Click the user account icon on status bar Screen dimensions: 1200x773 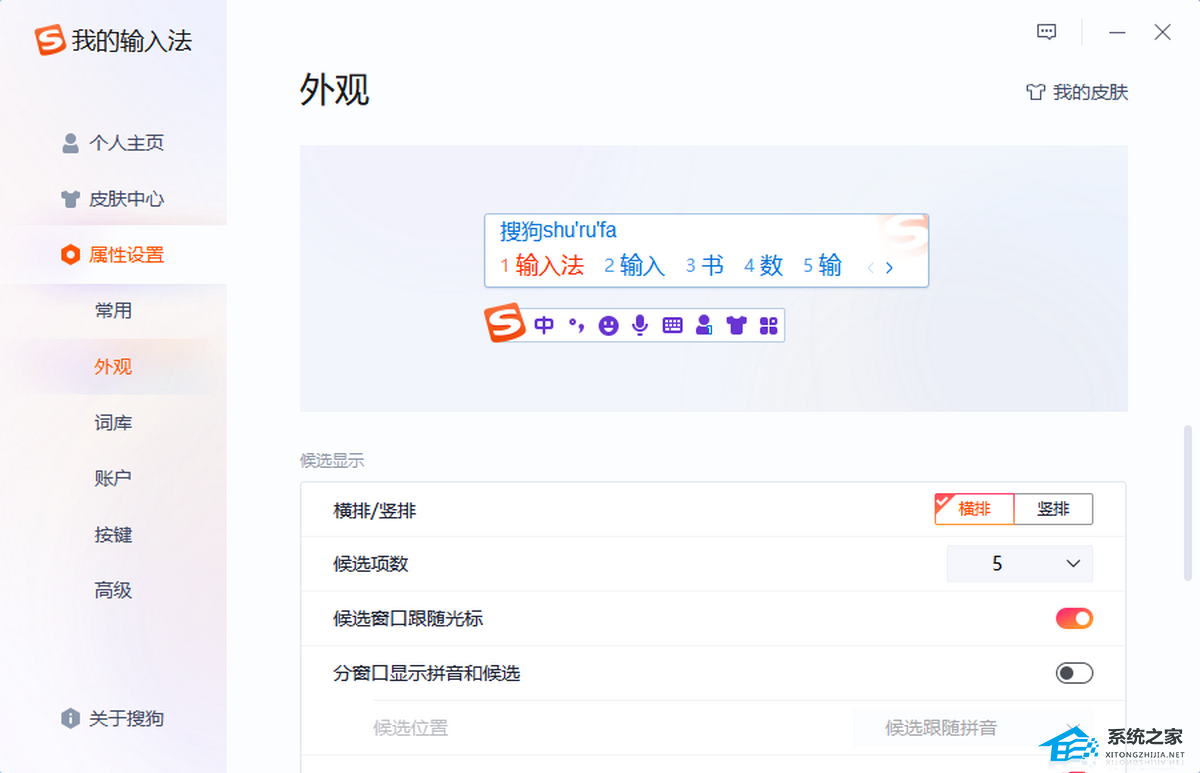click(704, 325)
